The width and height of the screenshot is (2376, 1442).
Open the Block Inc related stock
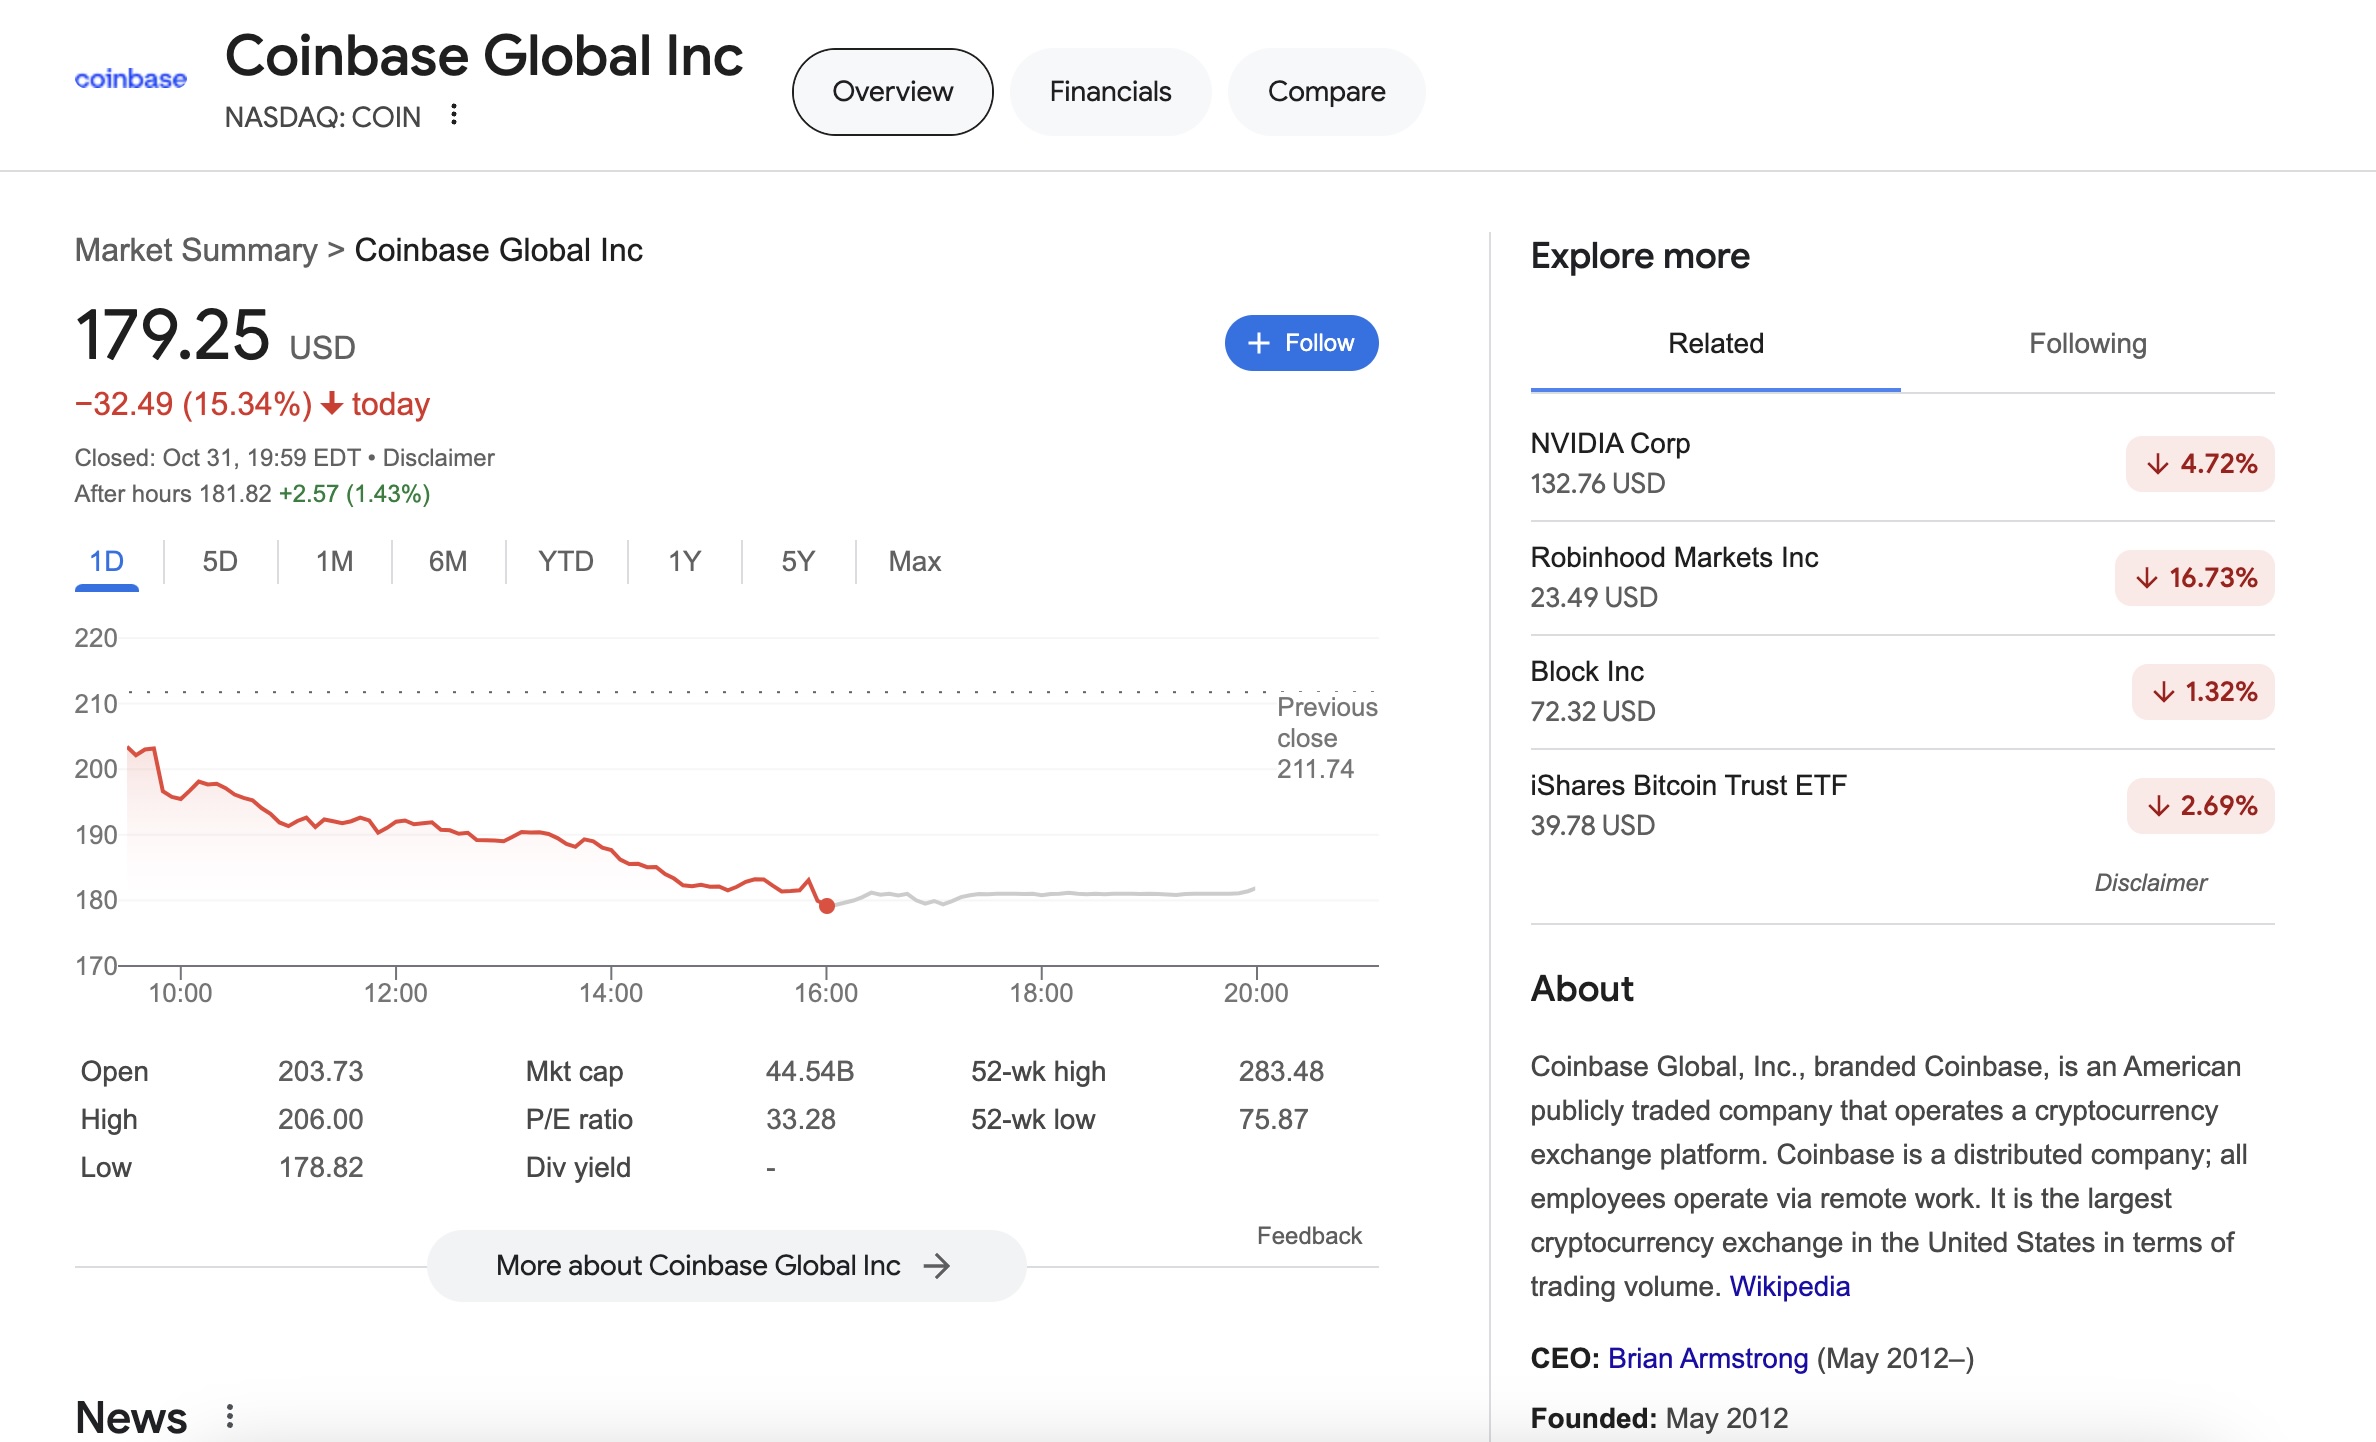[x=1902, y=691]
